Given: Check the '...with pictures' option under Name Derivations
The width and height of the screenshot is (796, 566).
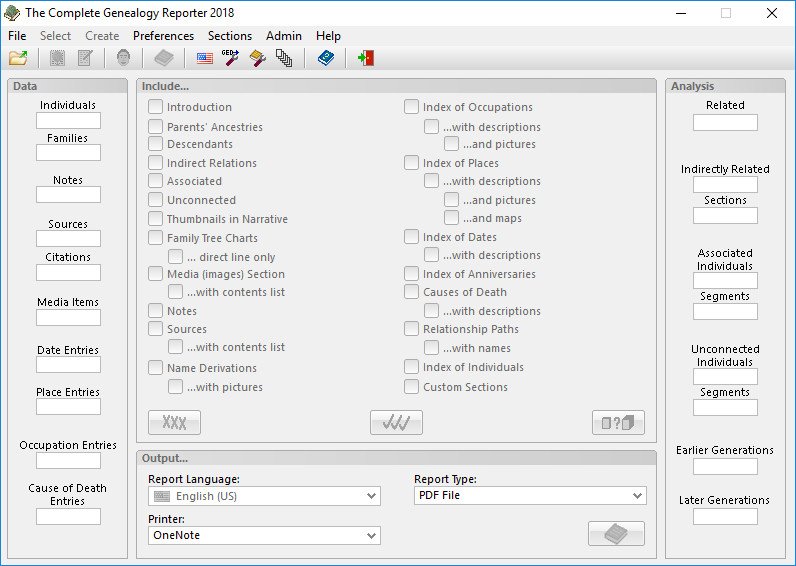Looking at the screenshot, I should tap(176, 387).
